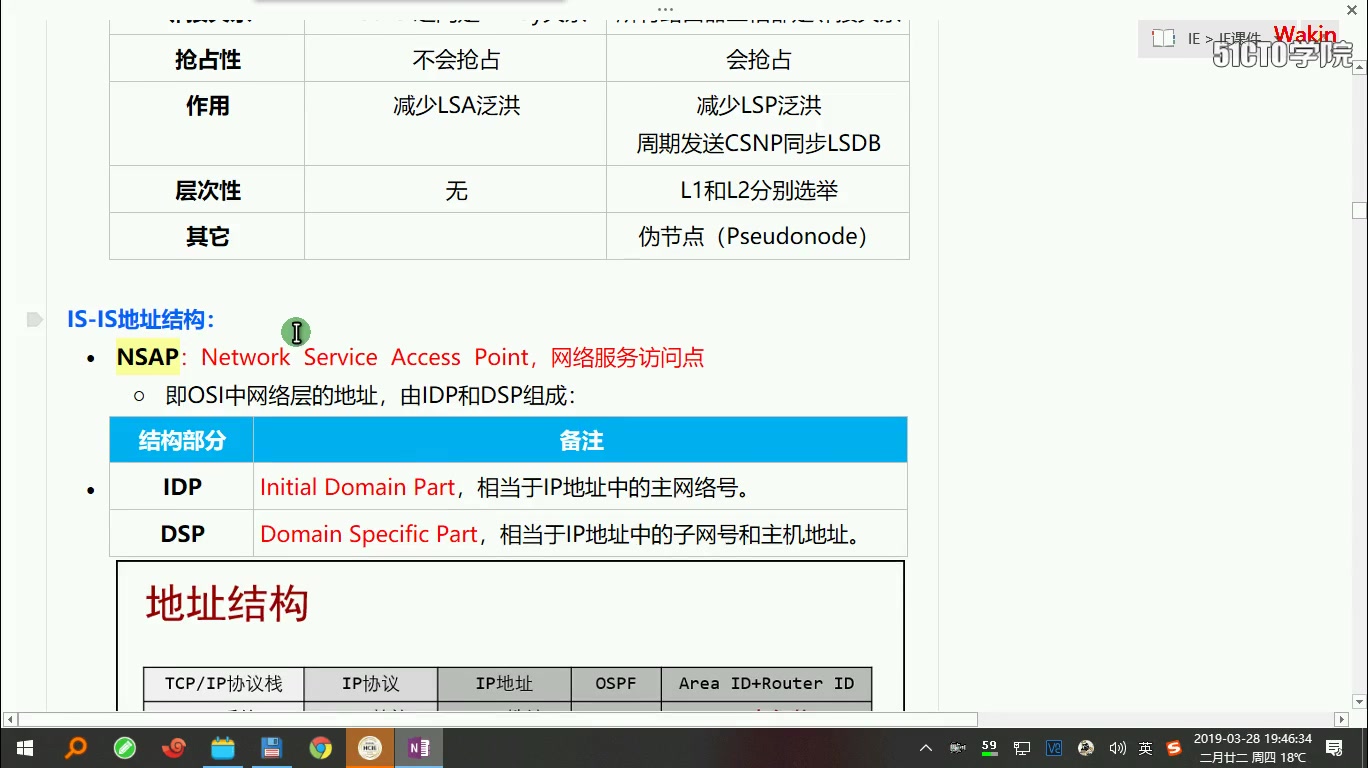This screenshot has height=768, width=1368.
Task: Click the horizontal scrollbar left arrow
Action: [x=10, y=719]
